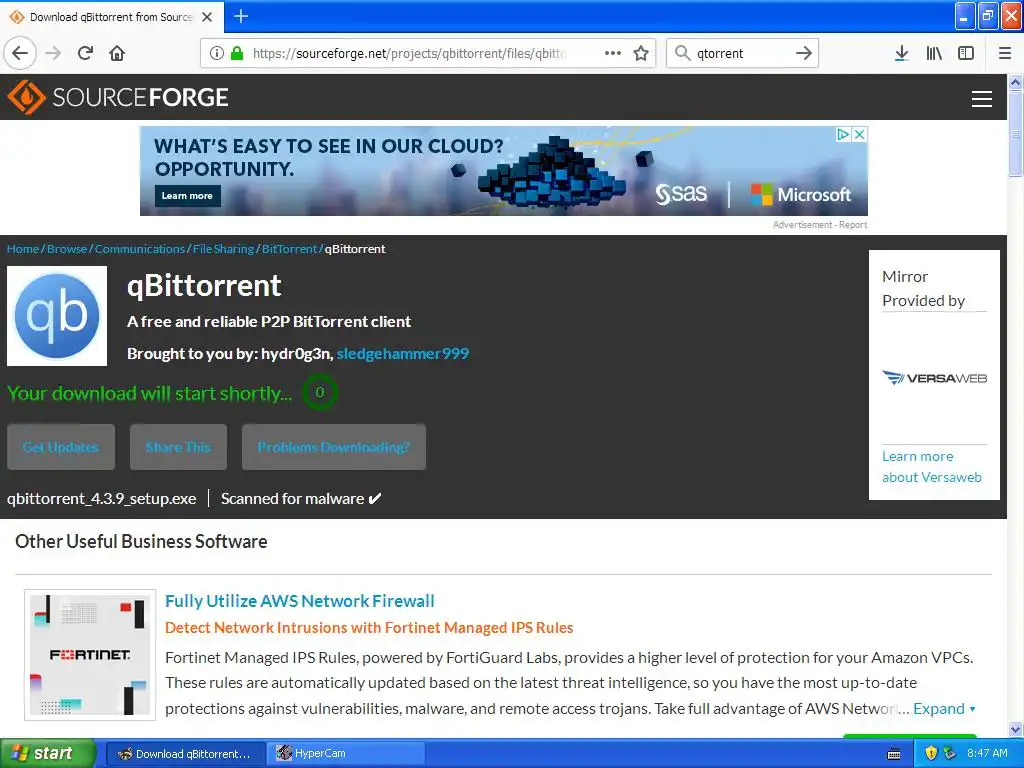Image resolution: width=1024 pixels, height=768 pixels.
Task: Click the Problems Downloading? button
Action: 334,447
